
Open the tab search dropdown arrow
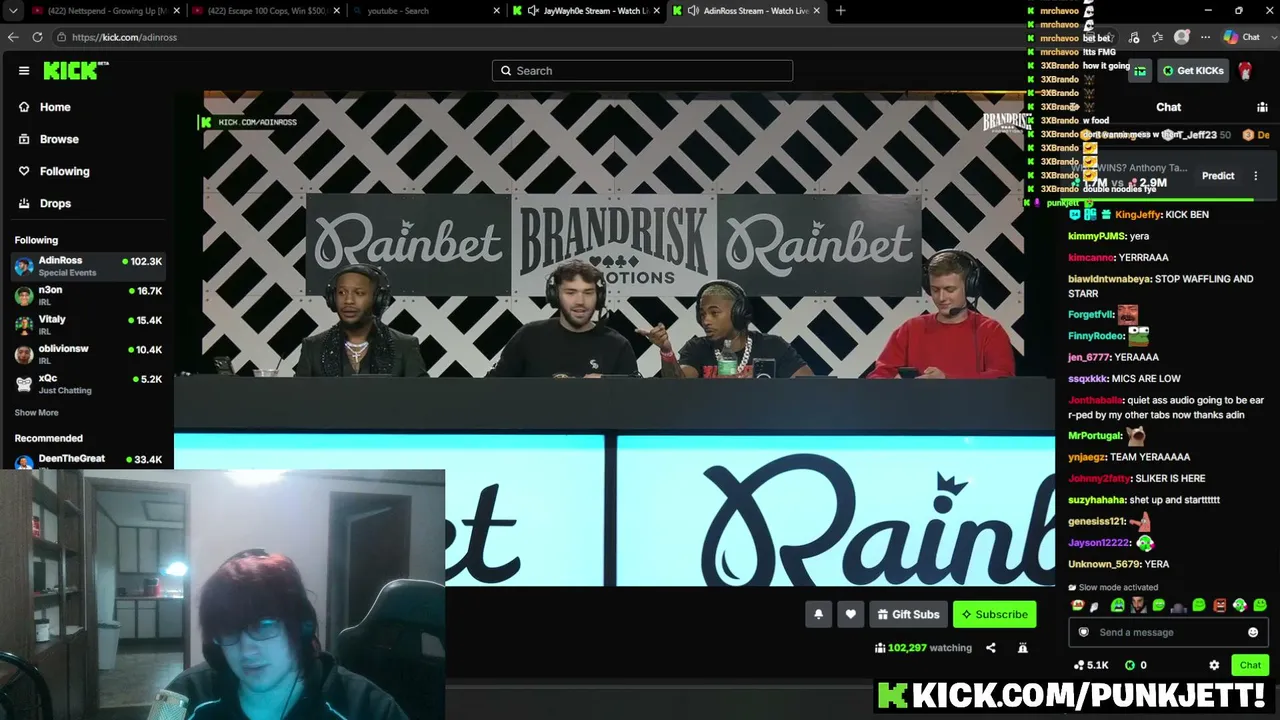(13, 11)
